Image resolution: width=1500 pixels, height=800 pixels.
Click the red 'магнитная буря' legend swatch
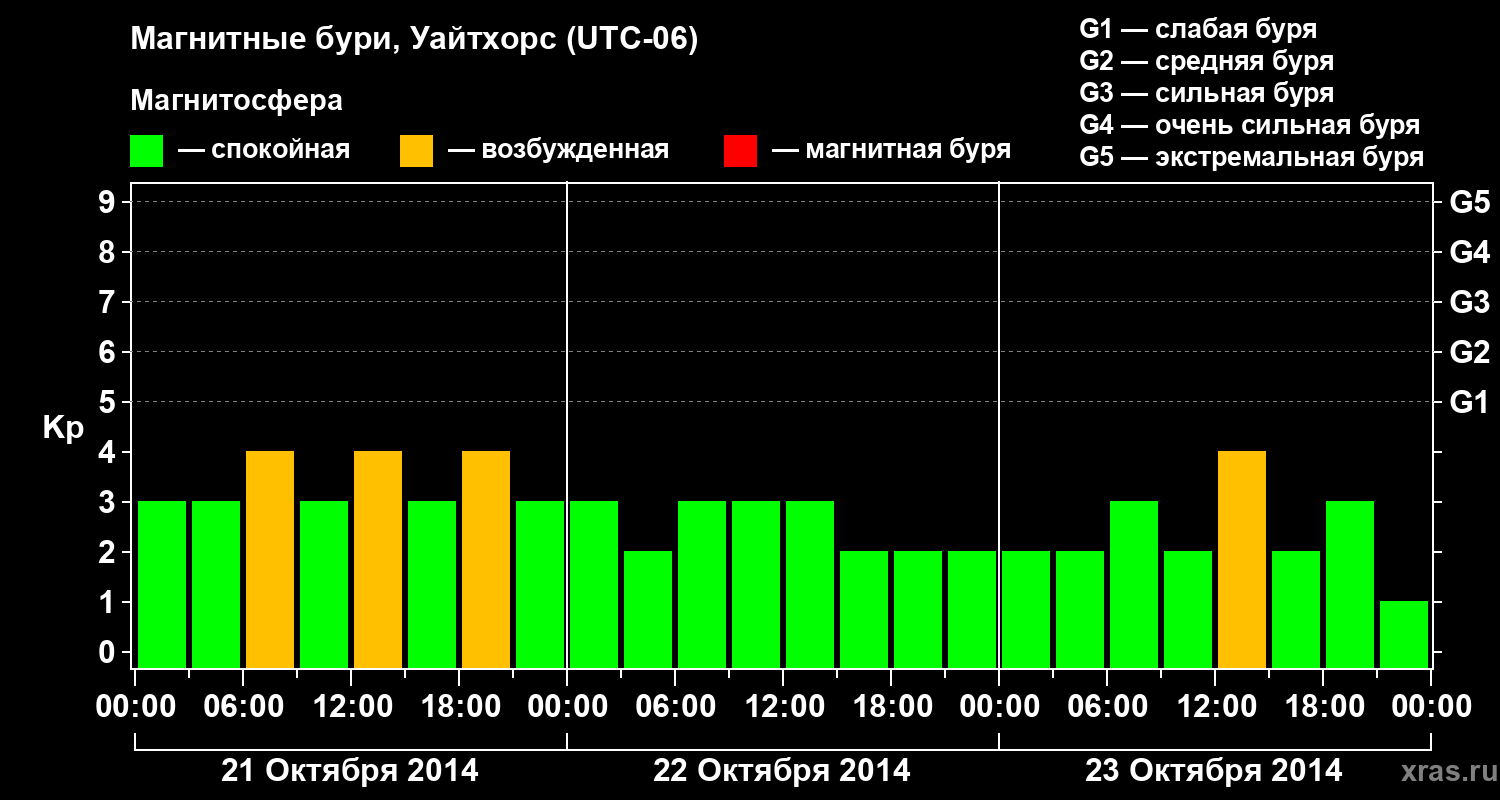pos(741,151)
